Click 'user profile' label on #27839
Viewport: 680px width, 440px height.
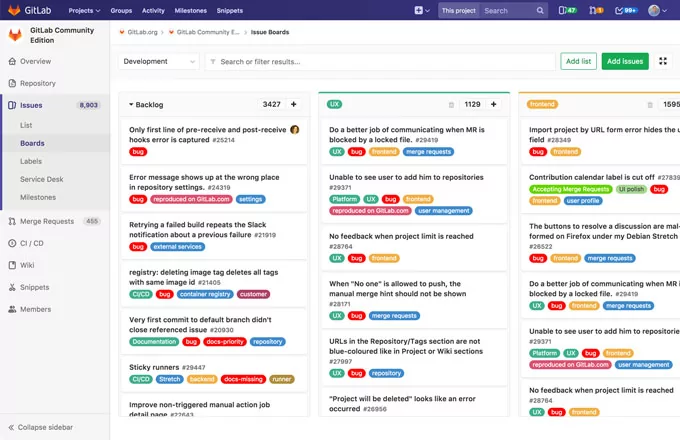[x=582, y=201]
